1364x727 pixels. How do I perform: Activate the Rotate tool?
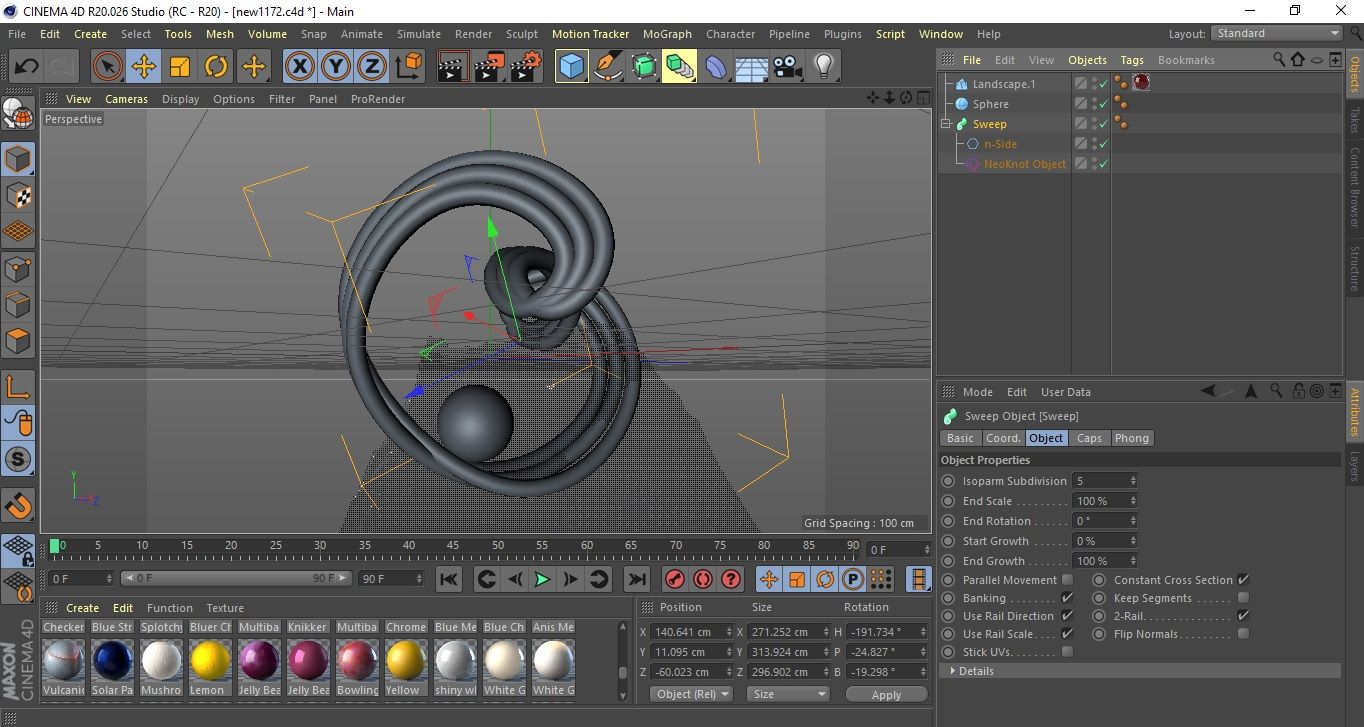pyautogui.click(x=216, y=67)
